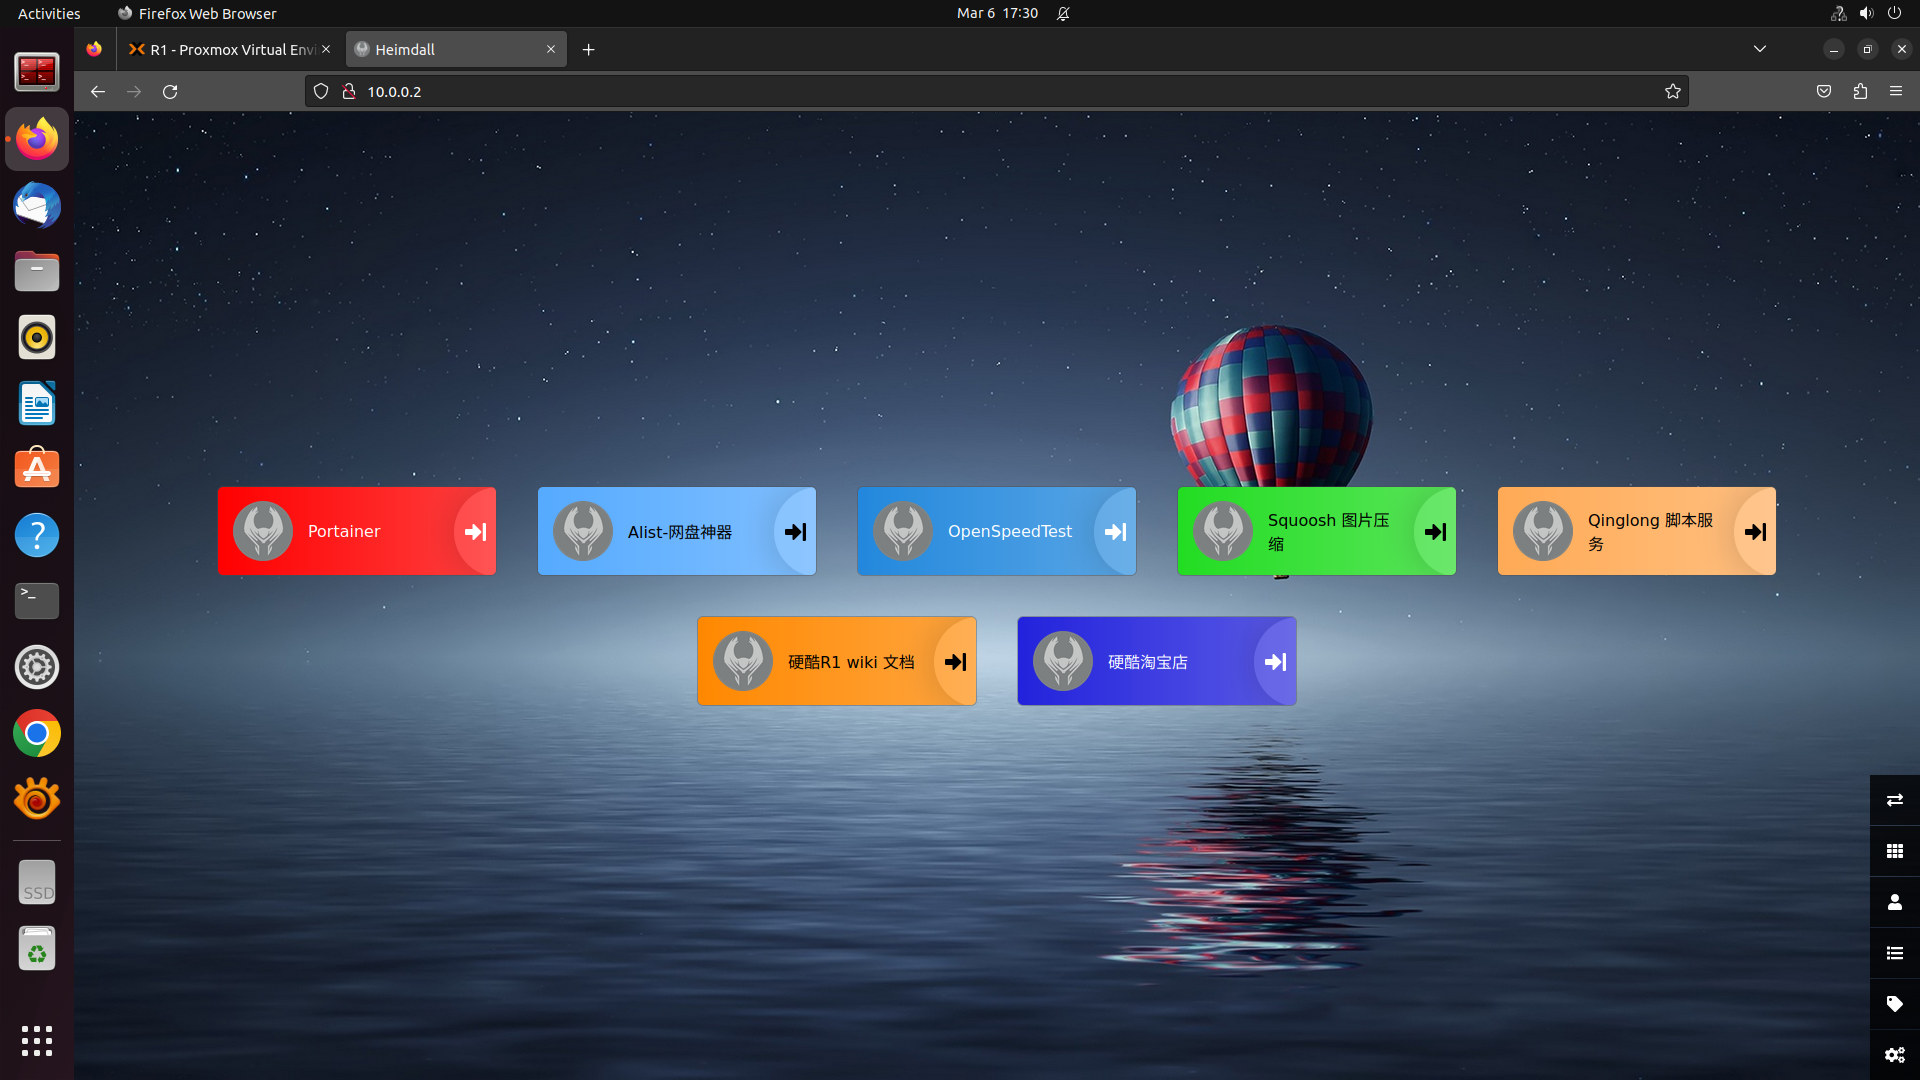Click the Heimdall switch arrows sidebar icon
Image resolution: width=1920 pixels, height=1080 pixels.
(1895, 800)
